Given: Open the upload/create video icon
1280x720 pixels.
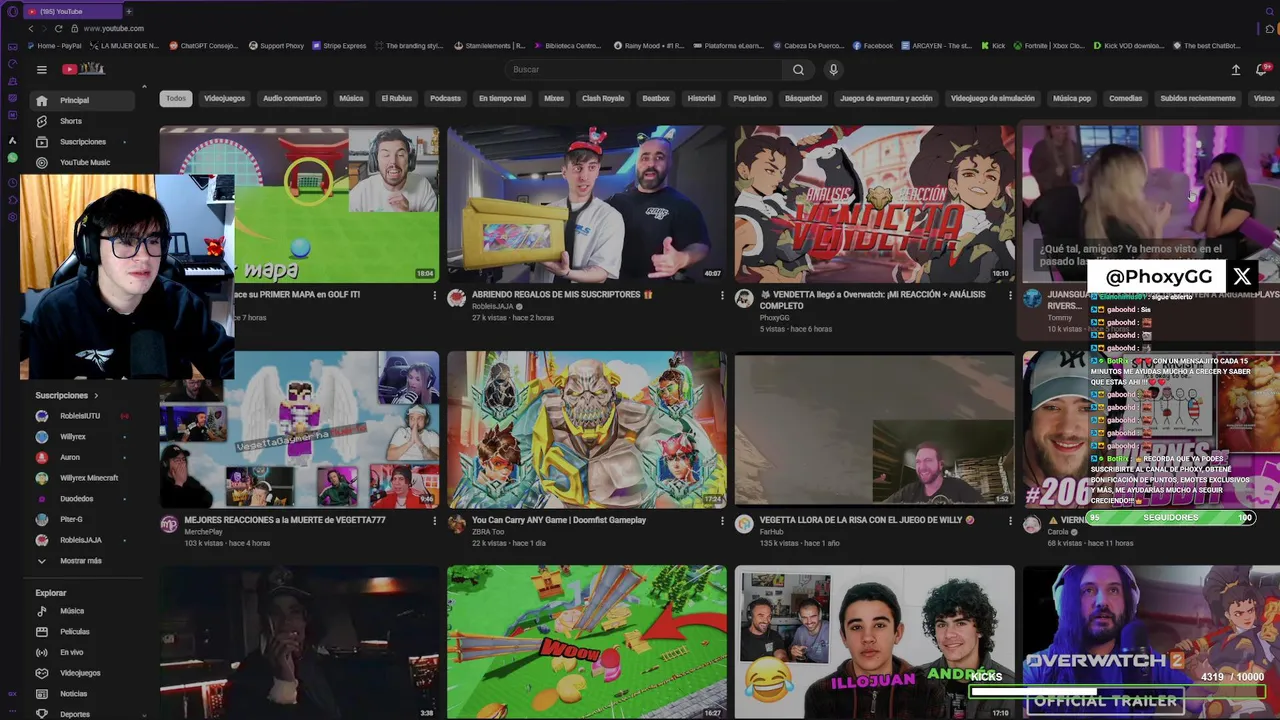Looking at the screenshot, I should tap(1235, 69).
